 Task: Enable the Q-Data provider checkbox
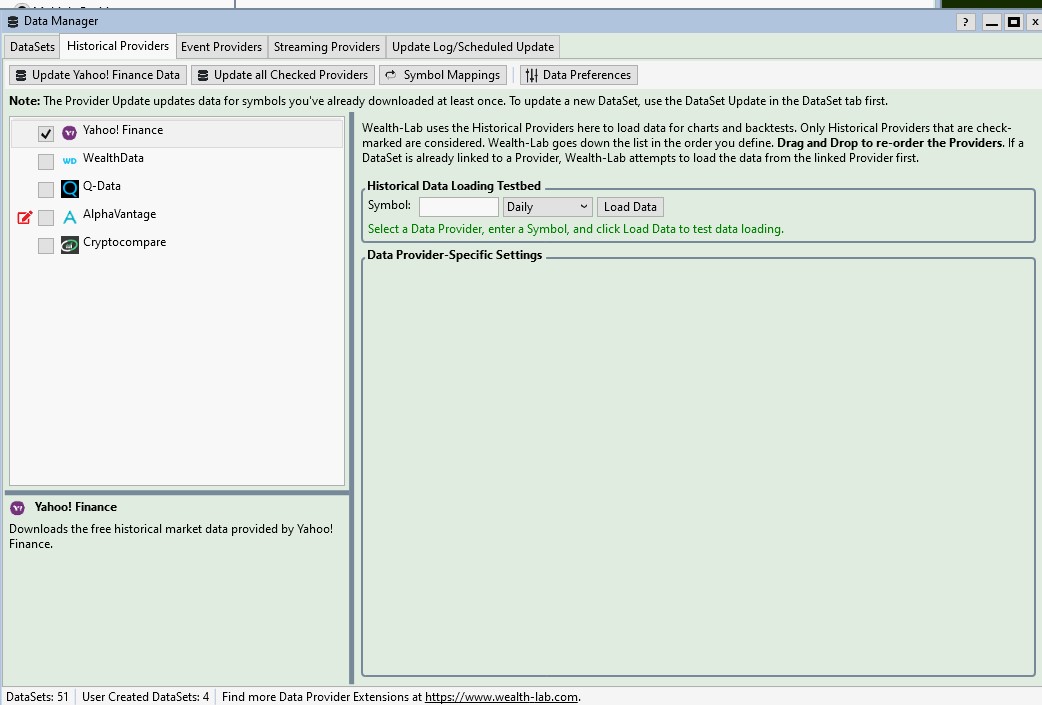point(46,189)
